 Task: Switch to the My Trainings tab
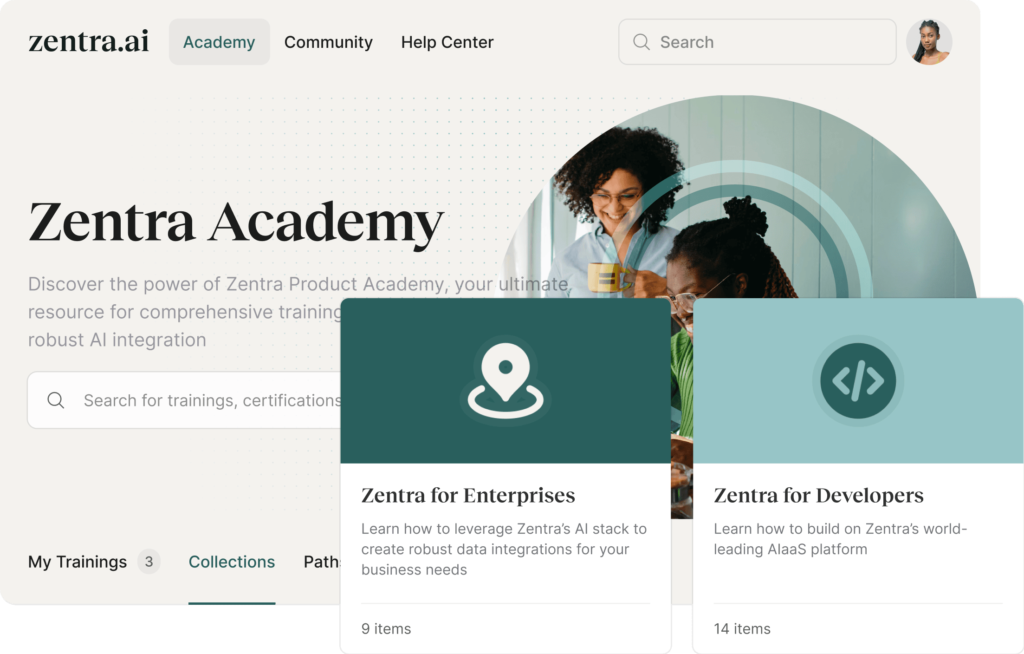click(x=77, y=562)
